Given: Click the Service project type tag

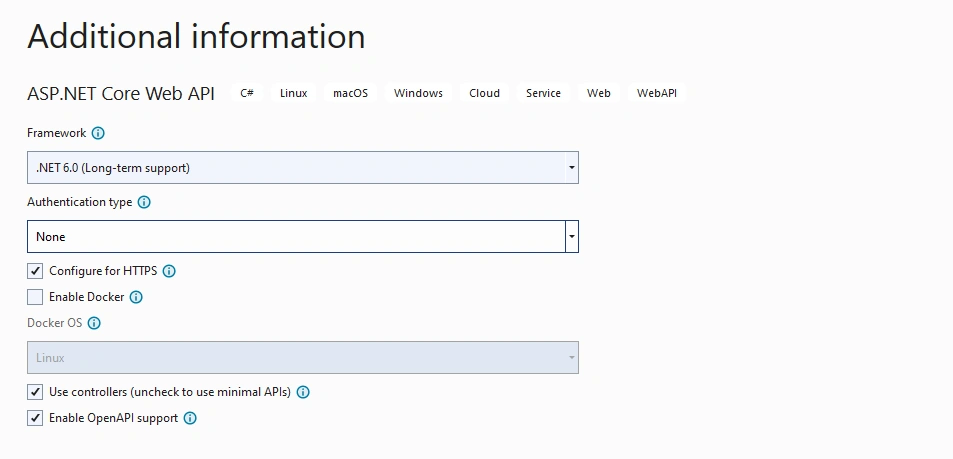Looking at the screenshot, I should click(543, 93).
